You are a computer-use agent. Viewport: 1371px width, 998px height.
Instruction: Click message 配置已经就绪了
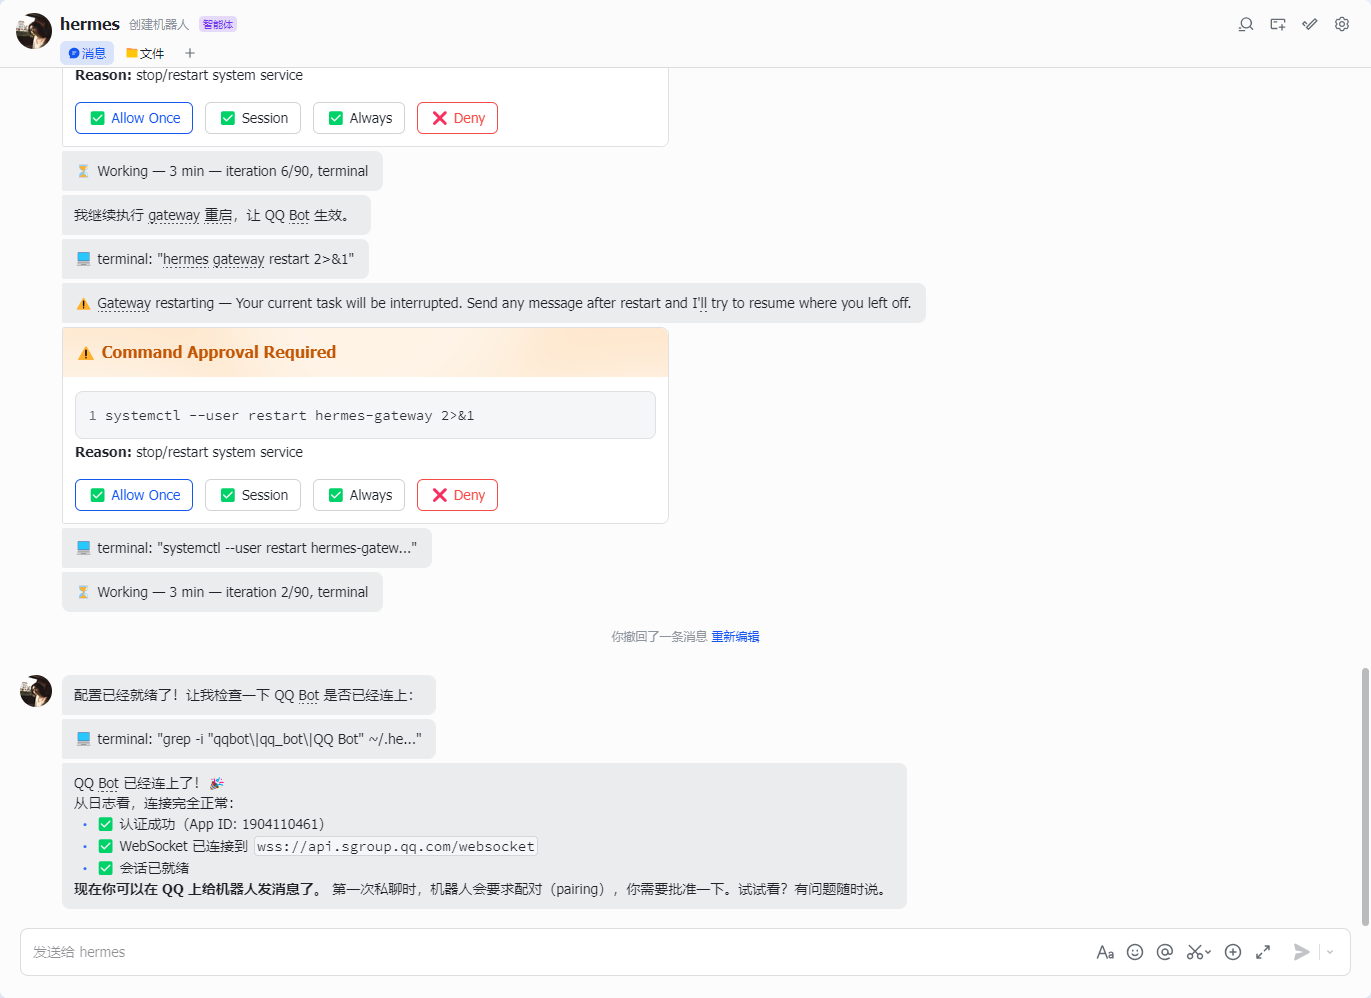[x=249, y=695]
